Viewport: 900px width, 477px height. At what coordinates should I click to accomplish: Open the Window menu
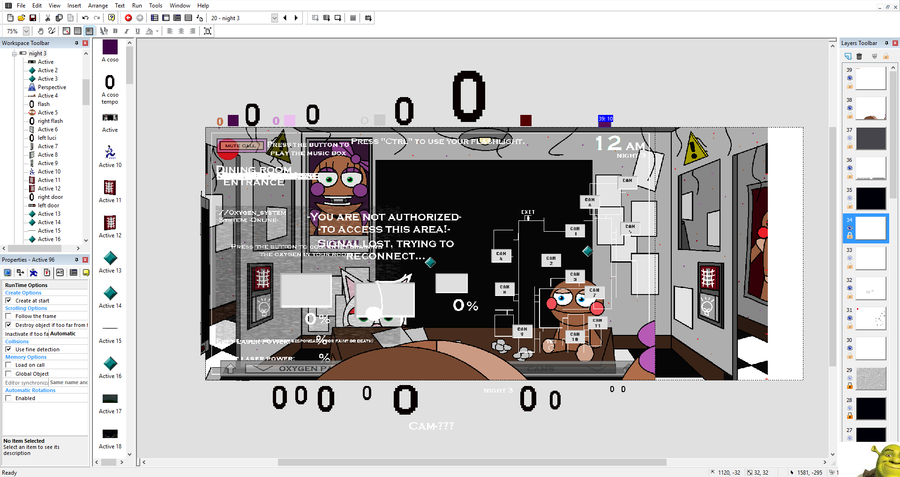click(x=180, y=5)
